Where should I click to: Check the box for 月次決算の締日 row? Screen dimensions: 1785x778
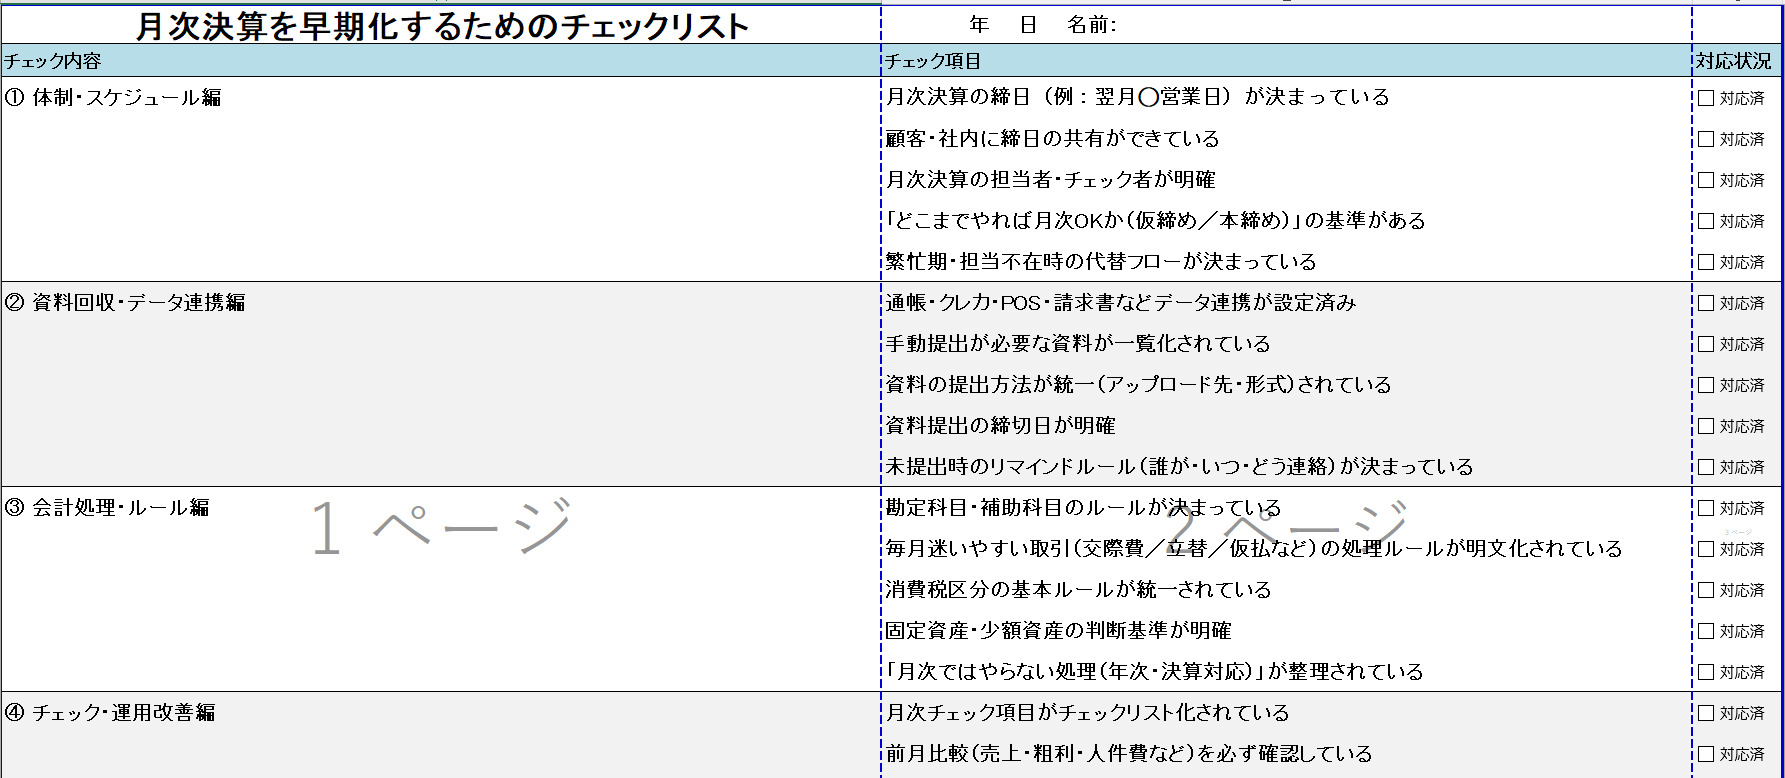[1706, 98]
